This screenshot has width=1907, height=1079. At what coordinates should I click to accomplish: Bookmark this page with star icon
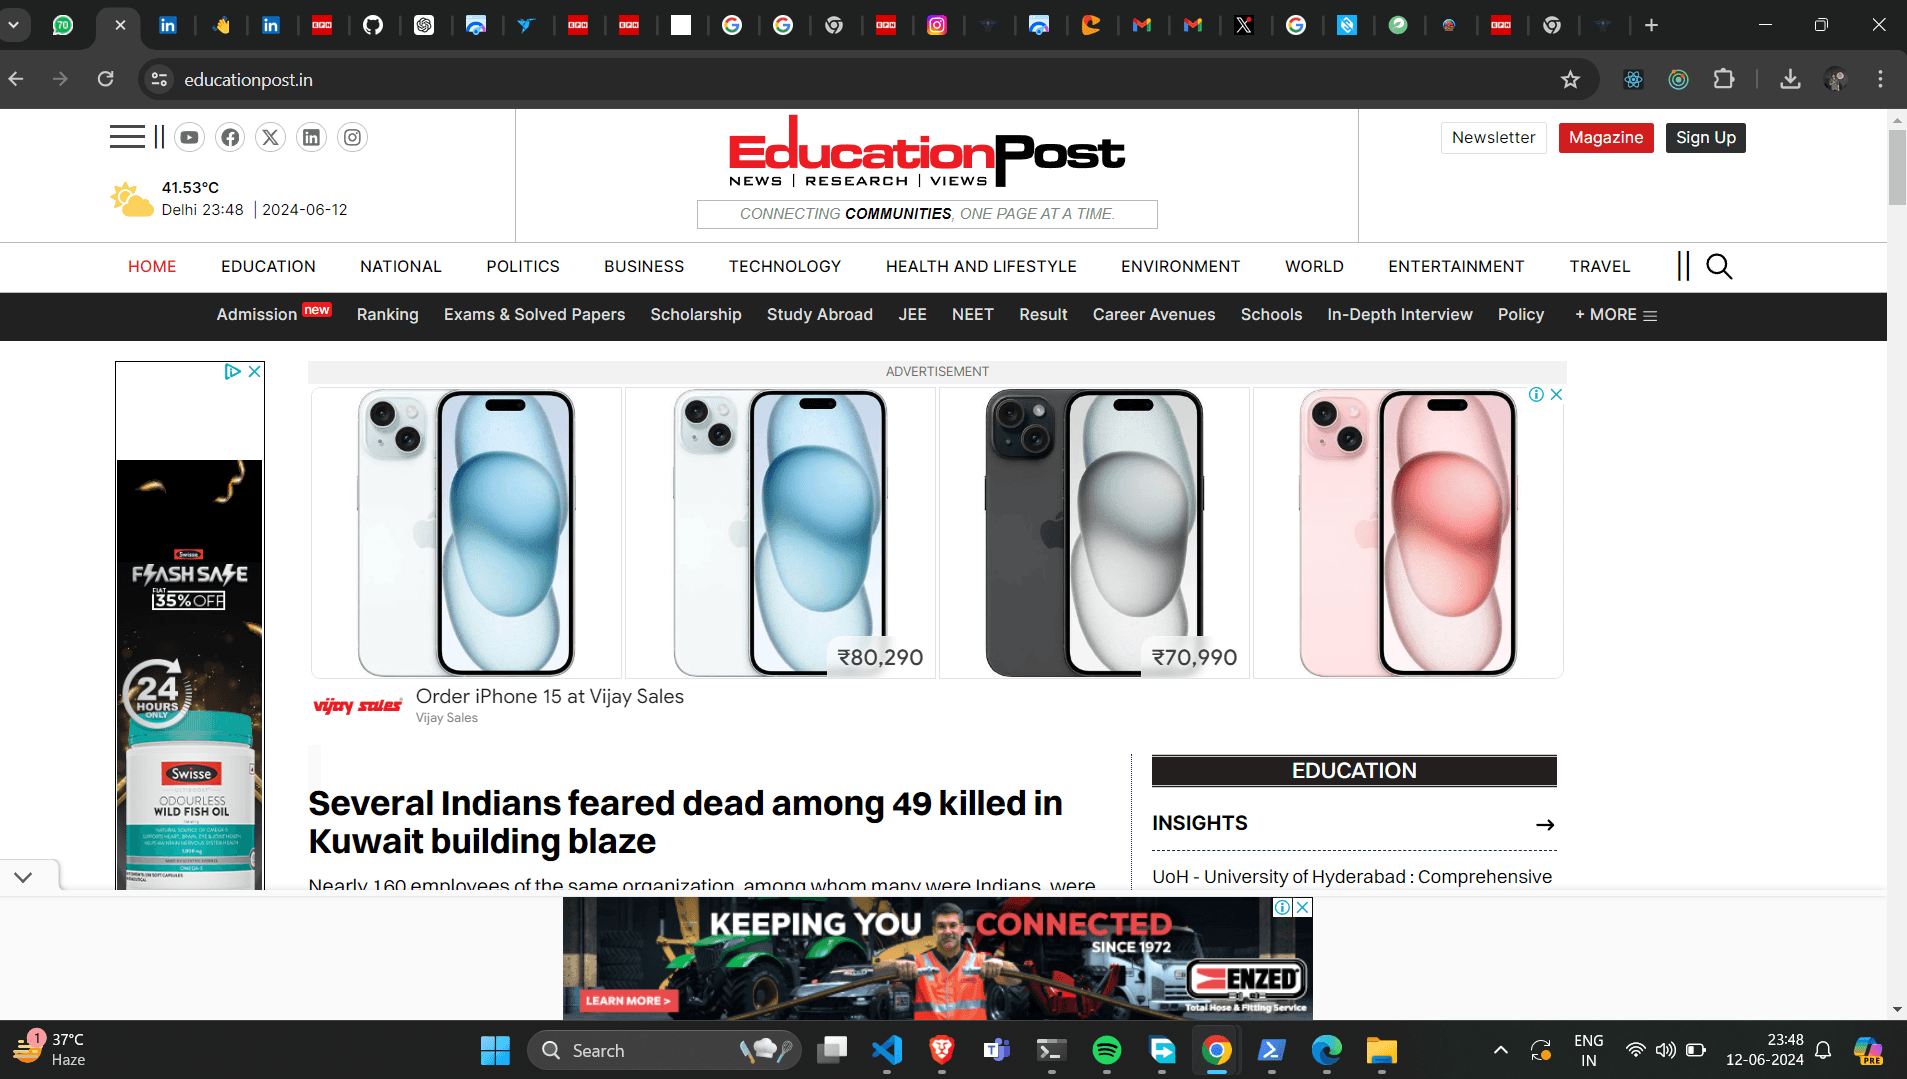(1570, 80)
